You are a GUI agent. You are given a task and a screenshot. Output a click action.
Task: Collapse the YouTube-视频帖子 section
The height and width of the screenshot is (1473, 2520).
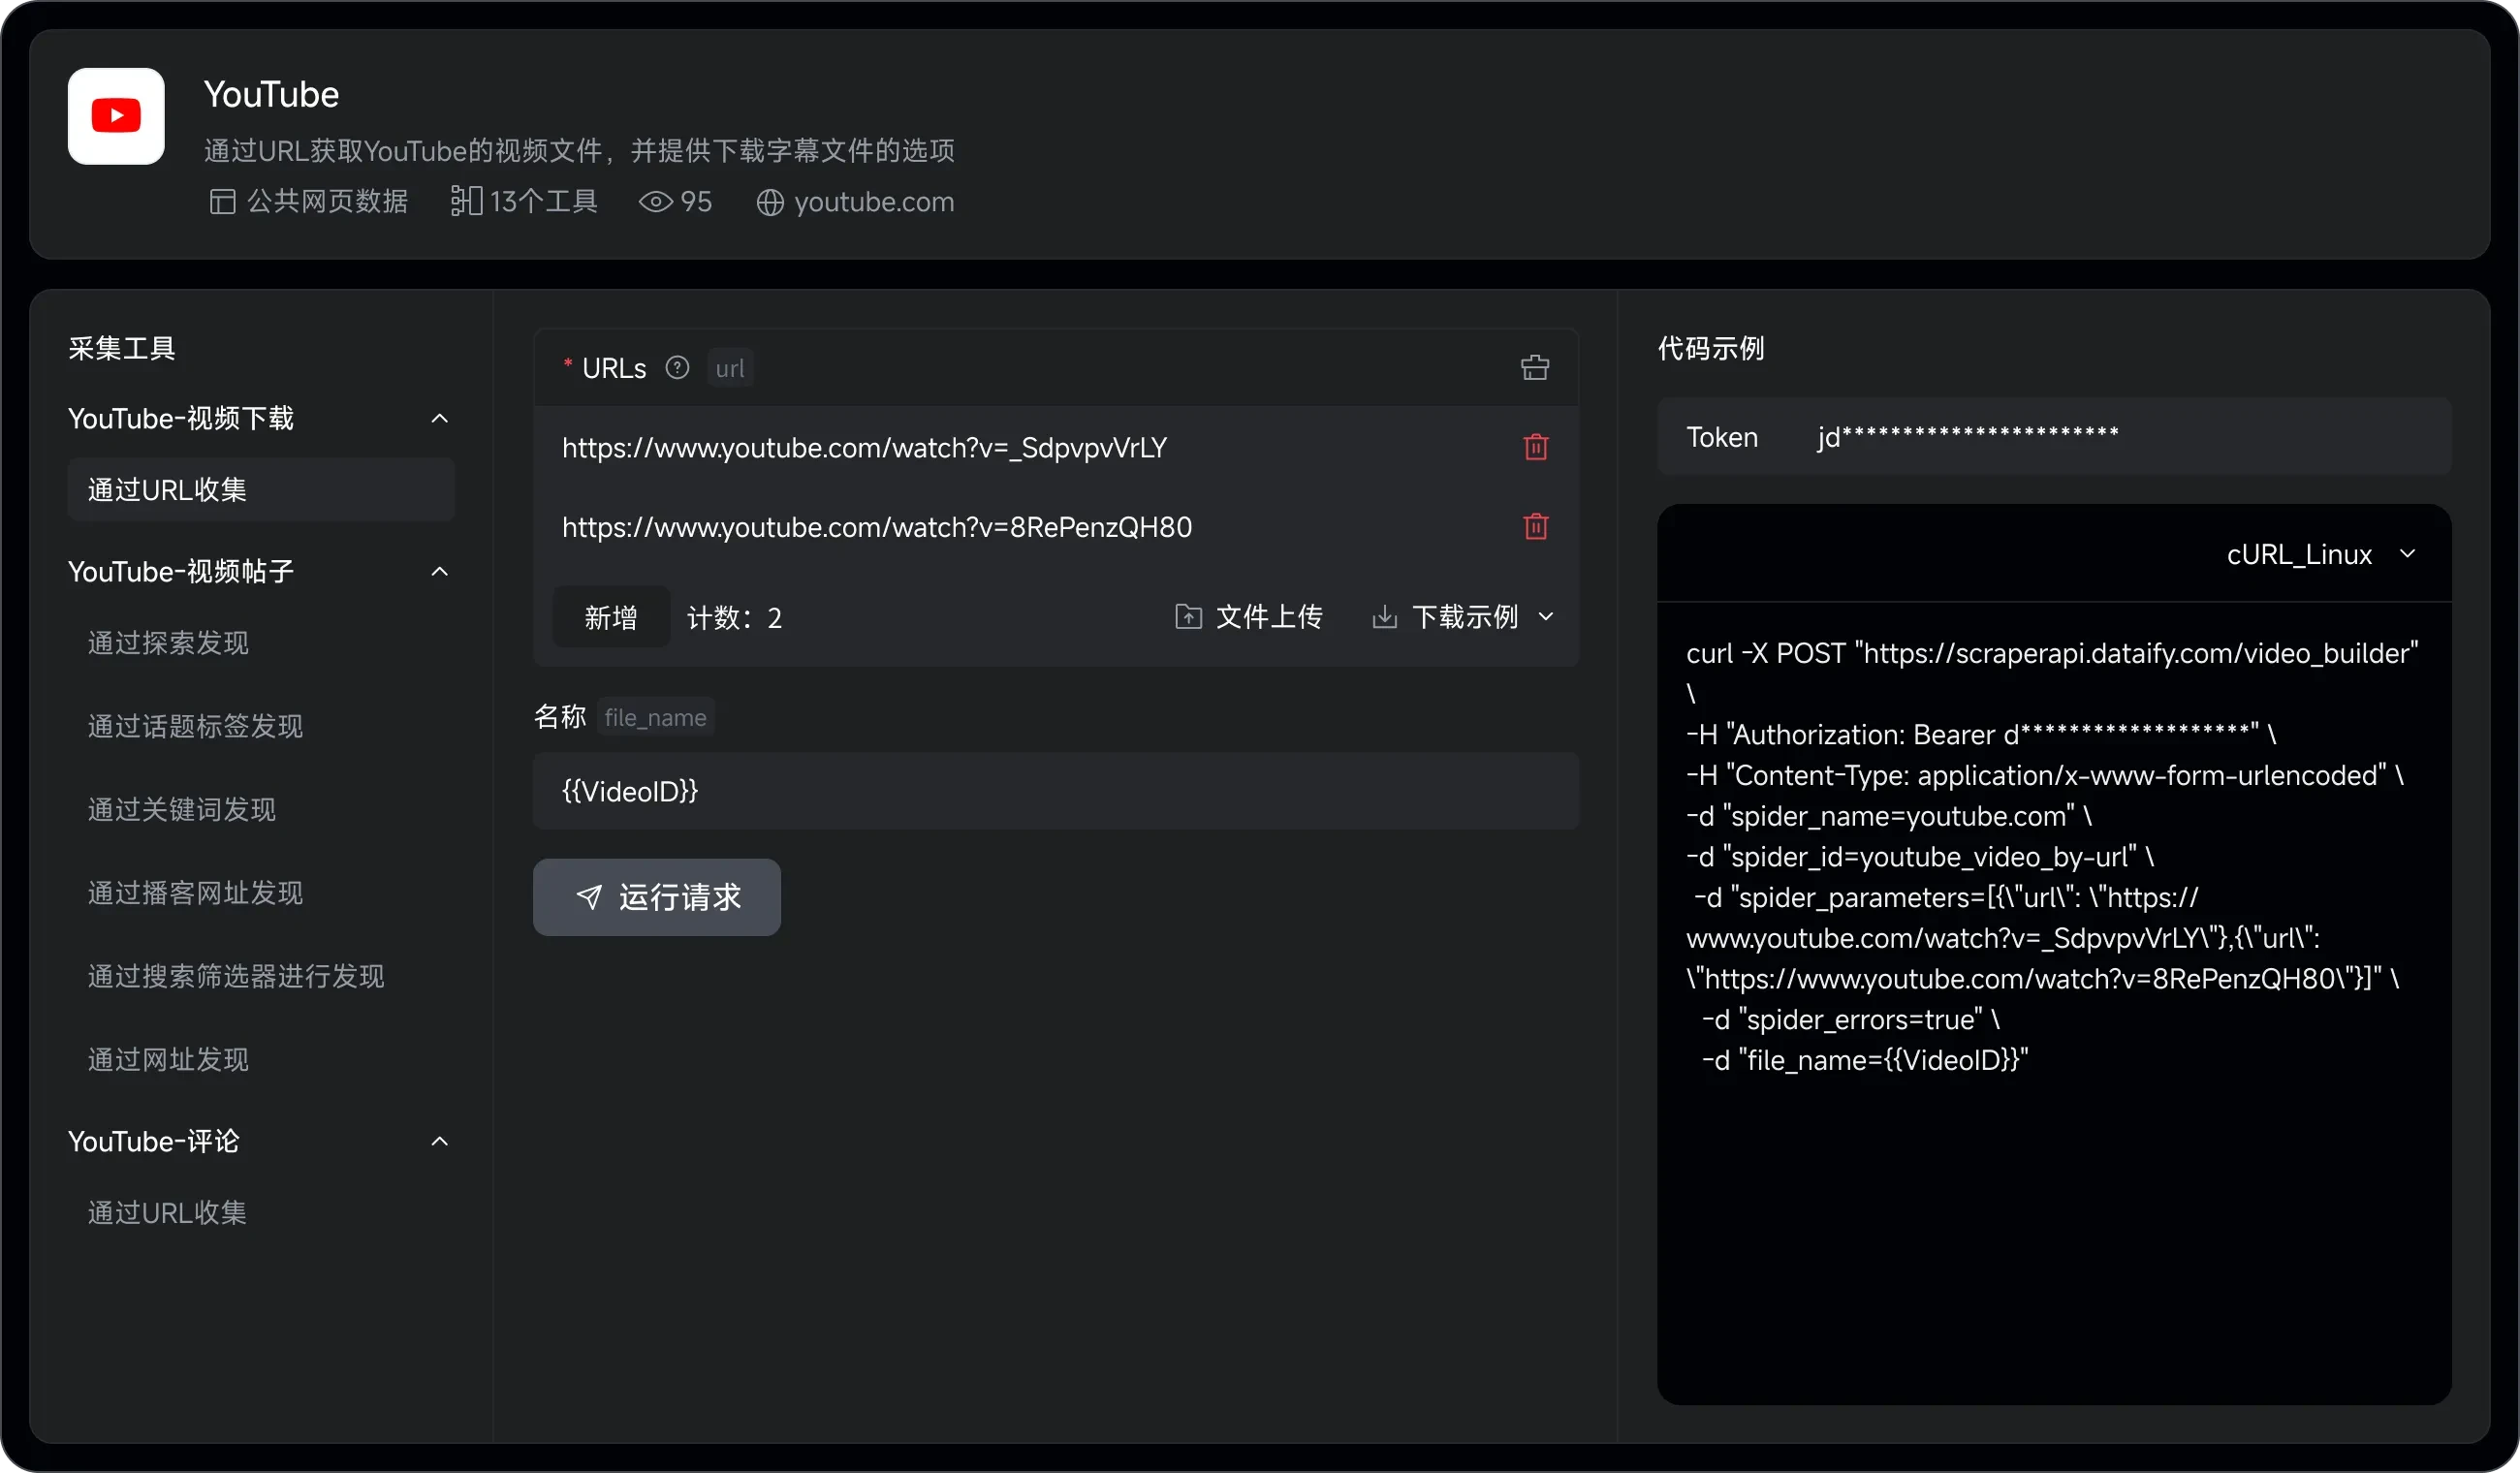pos(440,571)
